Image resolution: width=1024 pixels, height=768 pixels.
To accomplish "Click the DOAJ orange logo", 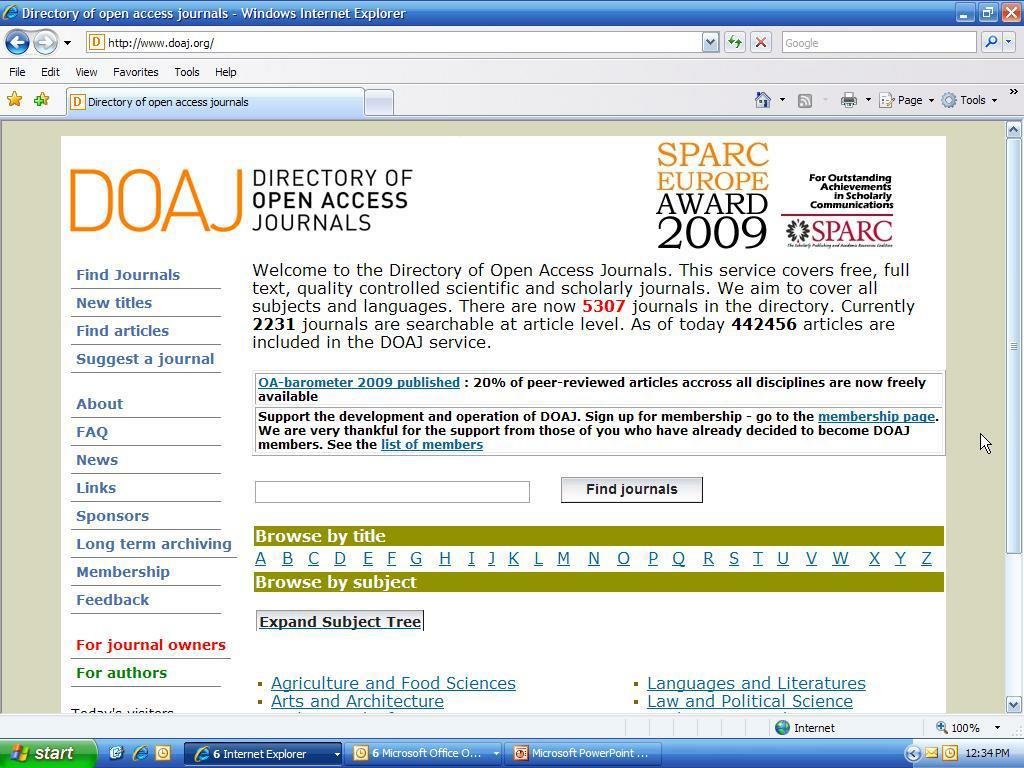I will (x=155, y=200).
